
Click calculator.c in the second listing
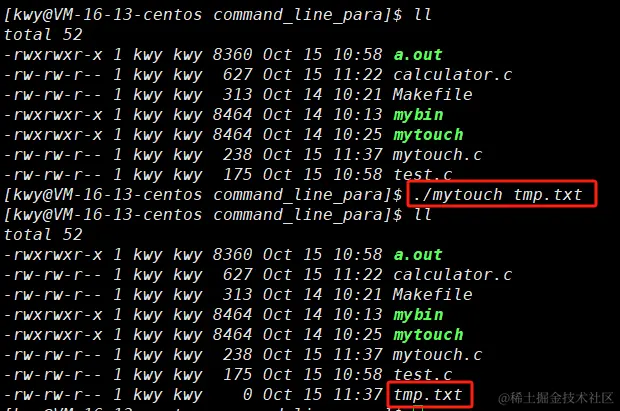tap(452, 275)
